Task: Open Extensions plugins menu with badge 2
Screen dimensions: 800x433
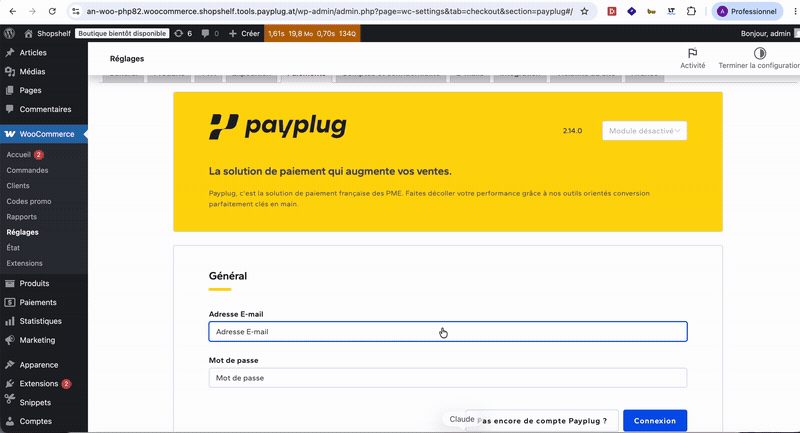Action: (39, 384)
